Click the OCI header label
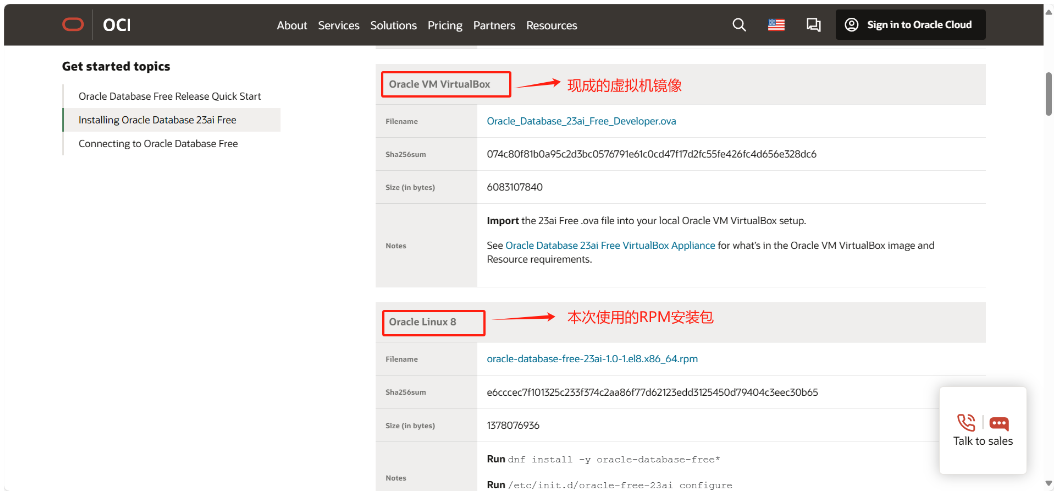The image size is (1054, 501). click(117, 25)
